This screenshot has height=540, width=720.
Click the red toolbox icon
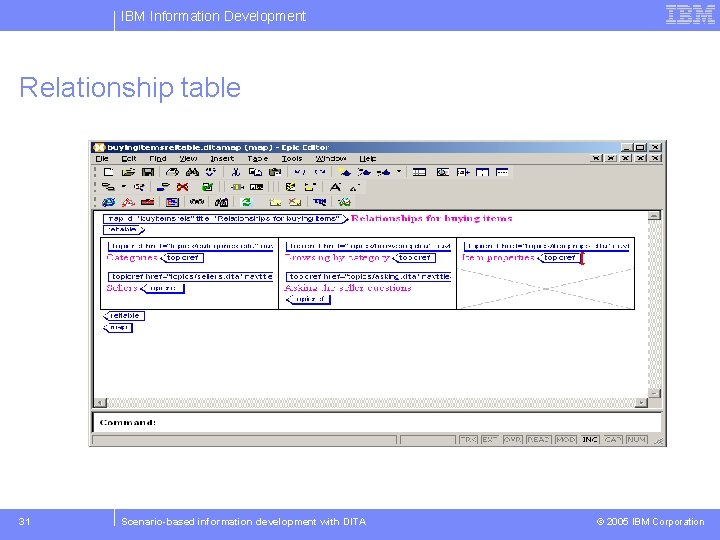click(147, 202)
